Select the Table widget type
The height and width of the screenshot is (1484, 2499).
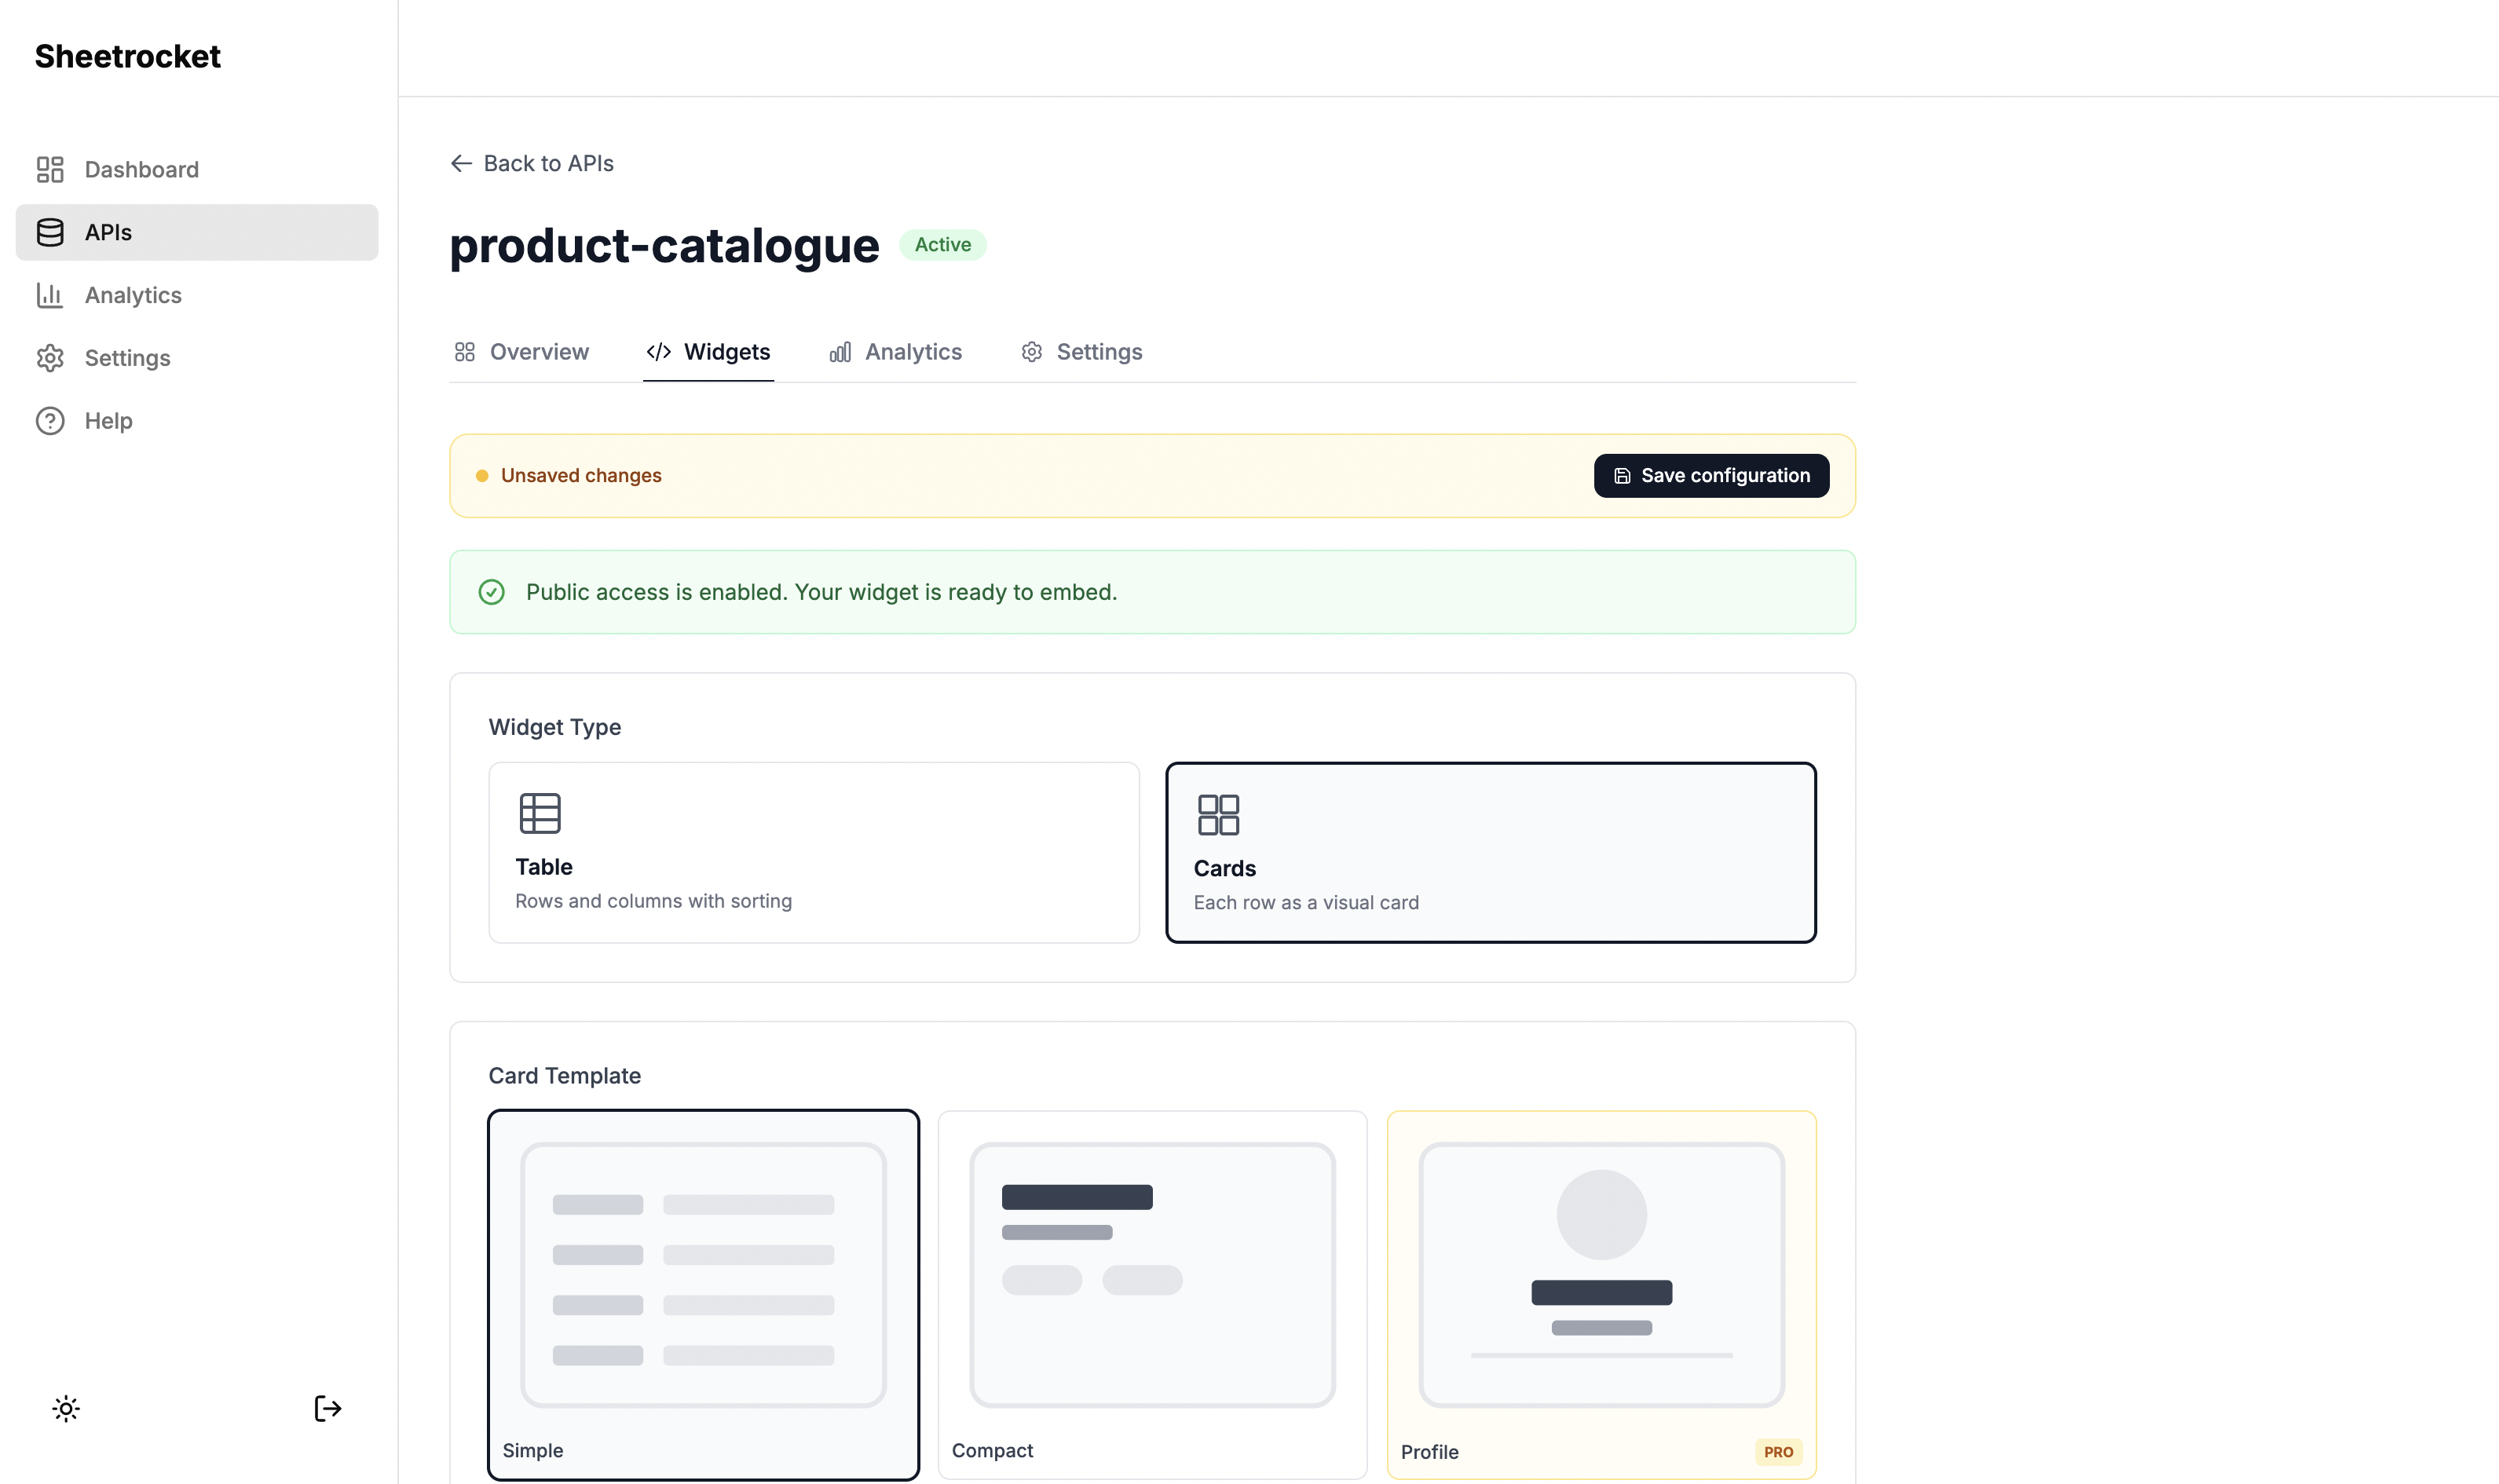[813, 852]
